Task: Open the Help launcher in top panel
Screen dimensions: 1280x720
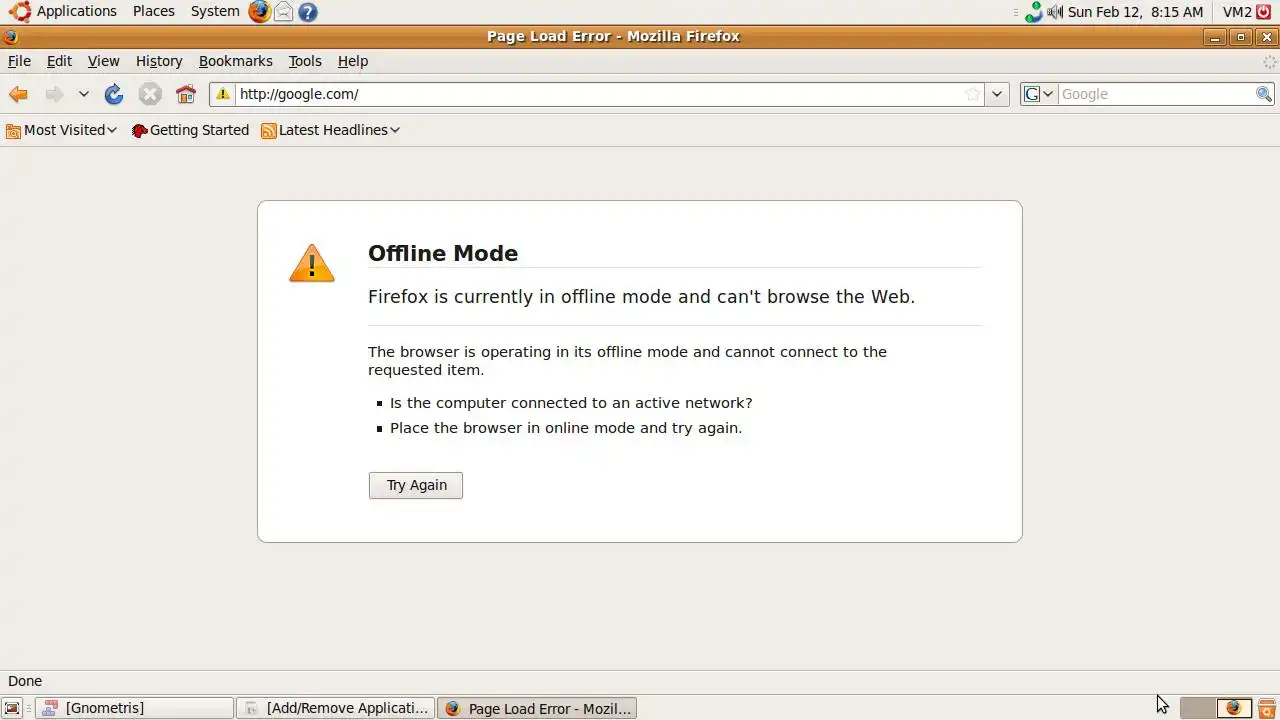Action: (x=308, y=12)
